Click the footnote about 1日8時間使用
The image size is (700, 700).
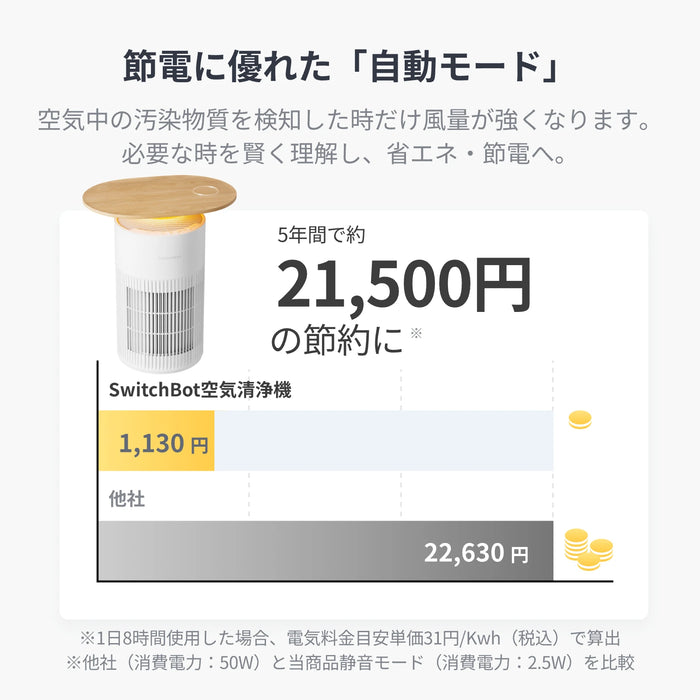pos(350,636)
